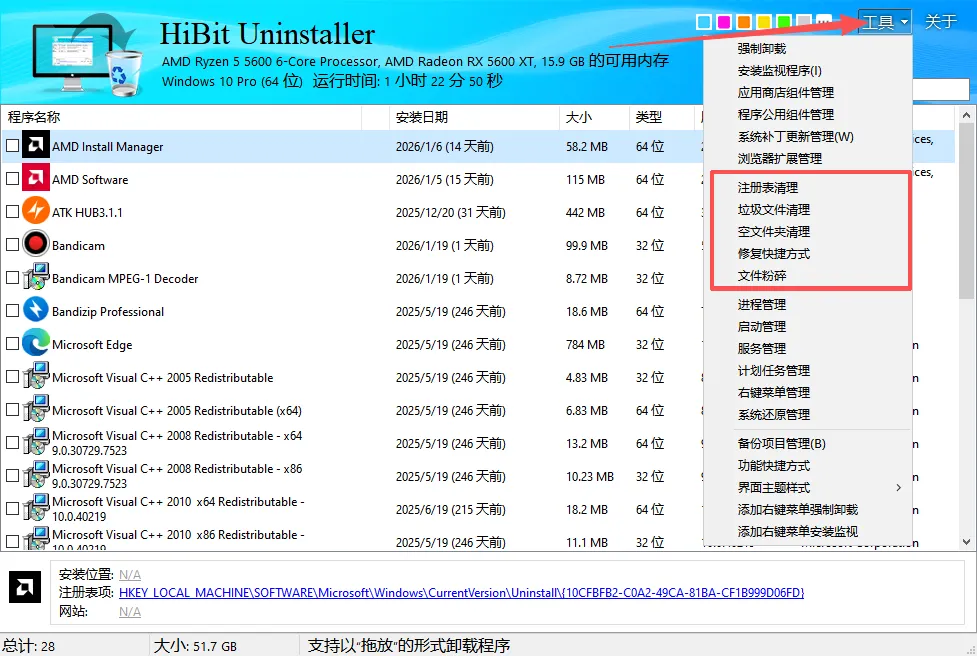The image size is (977, 656).
Task: Check the AMD Install Manager checkbox
Action: (x=12, y=146)
